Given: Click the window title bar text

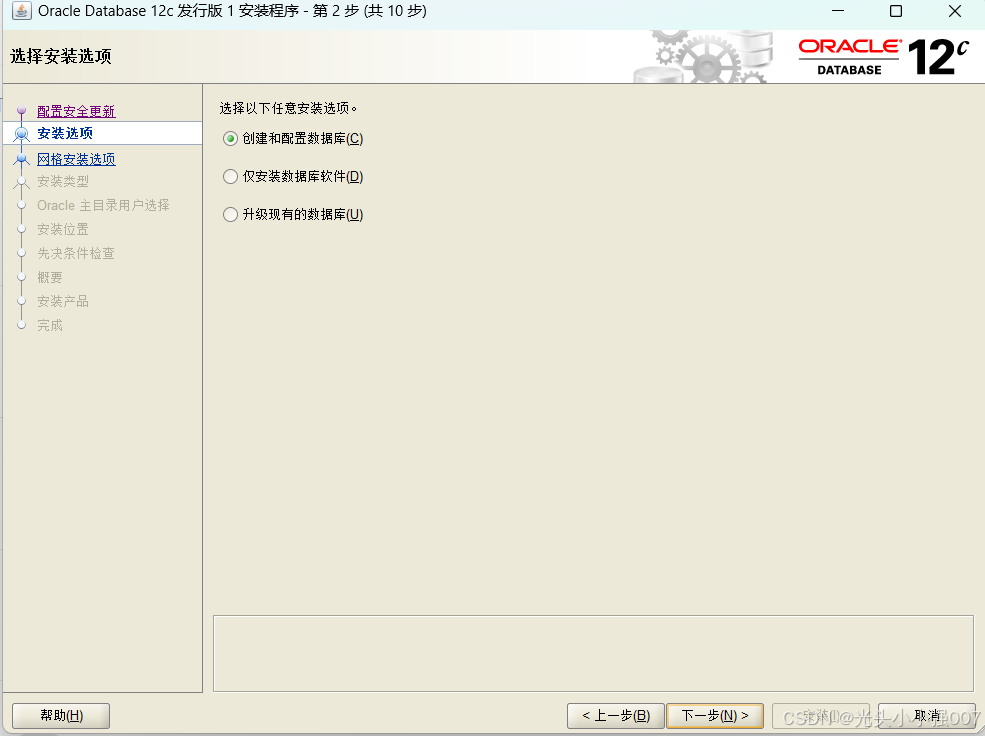Looking at the screenshot, I should point(230,11).
